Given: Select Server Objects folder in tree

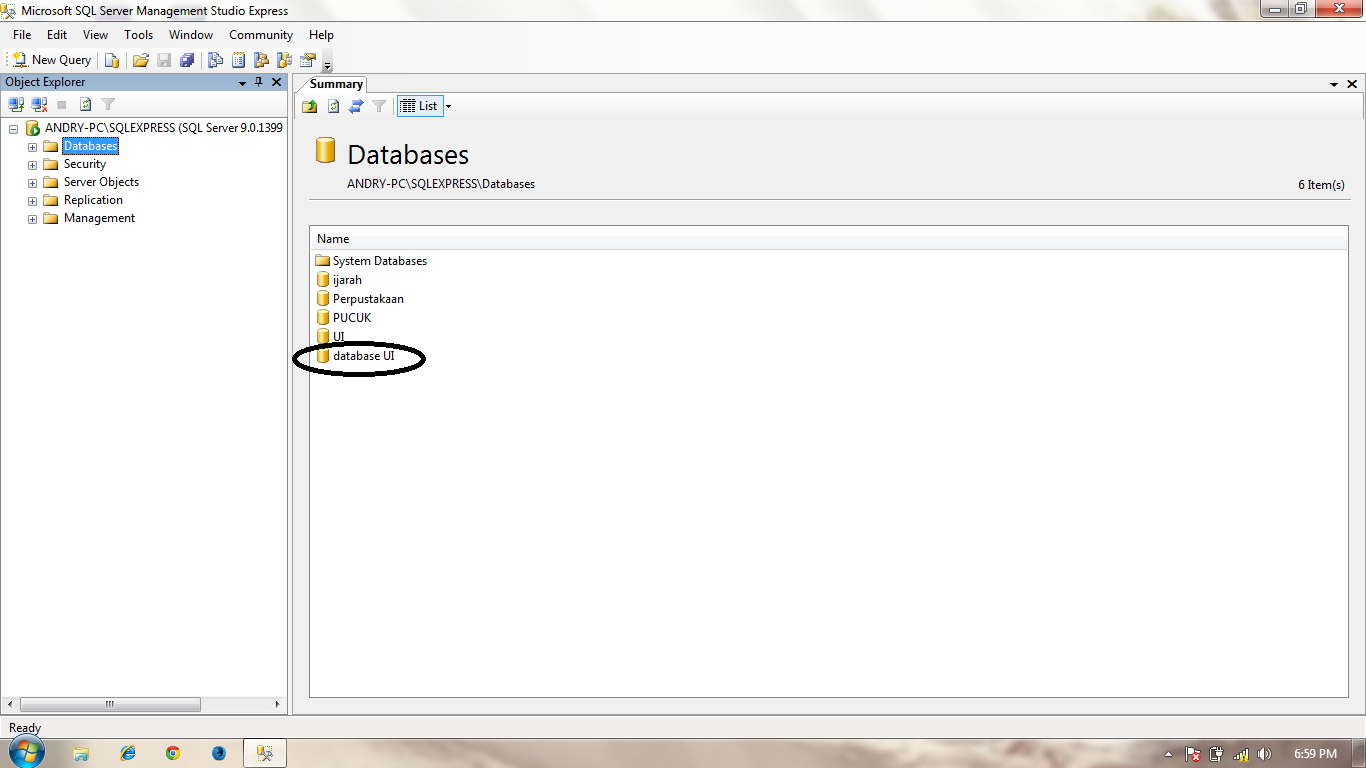Looking at the screenshot, I should [101, 182].
